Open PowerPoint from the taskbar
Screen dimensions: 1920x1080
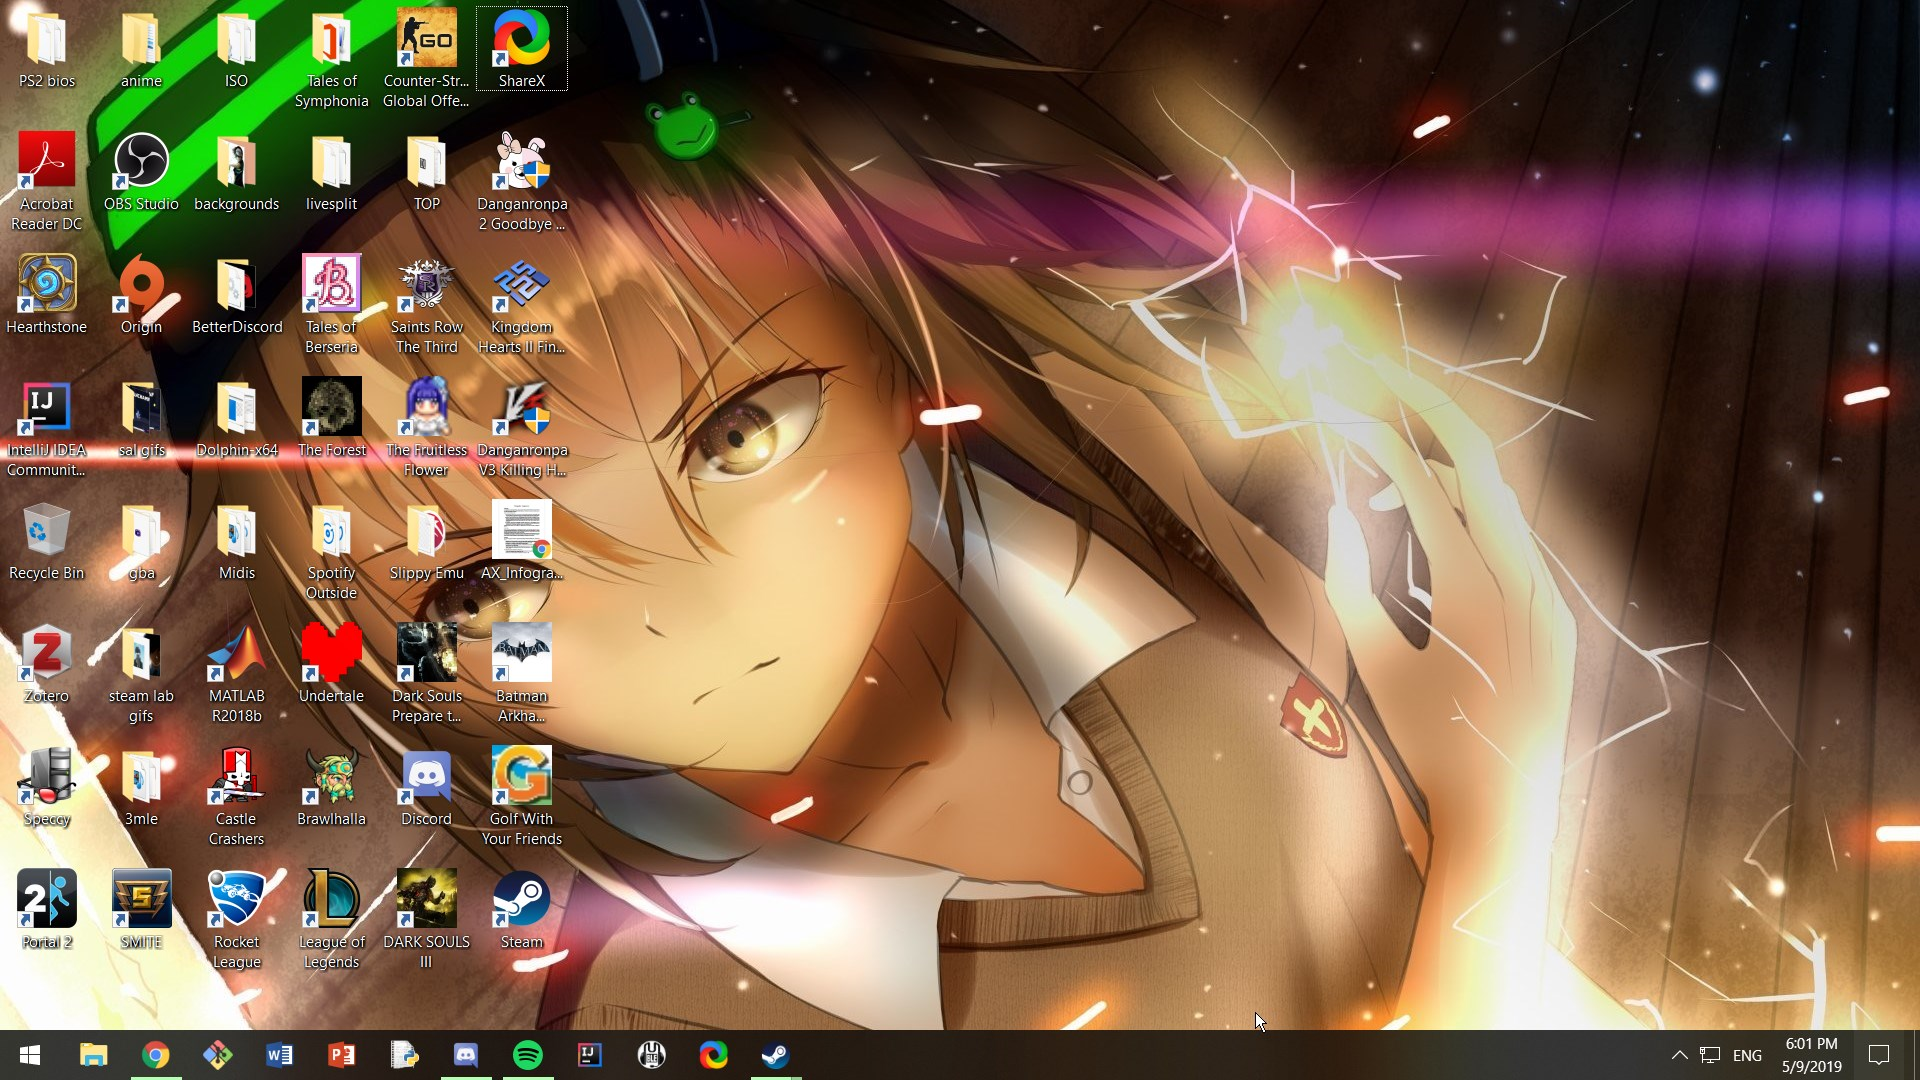341,1055
